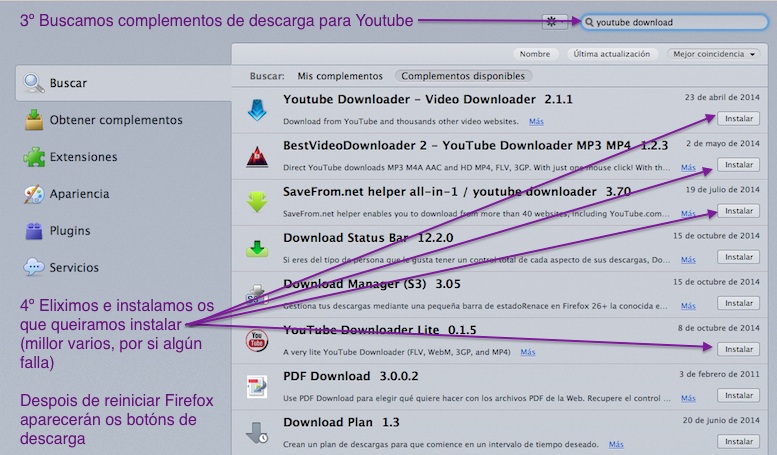Open Más link for BestVideoDownloader 2

tap(688, 168)
